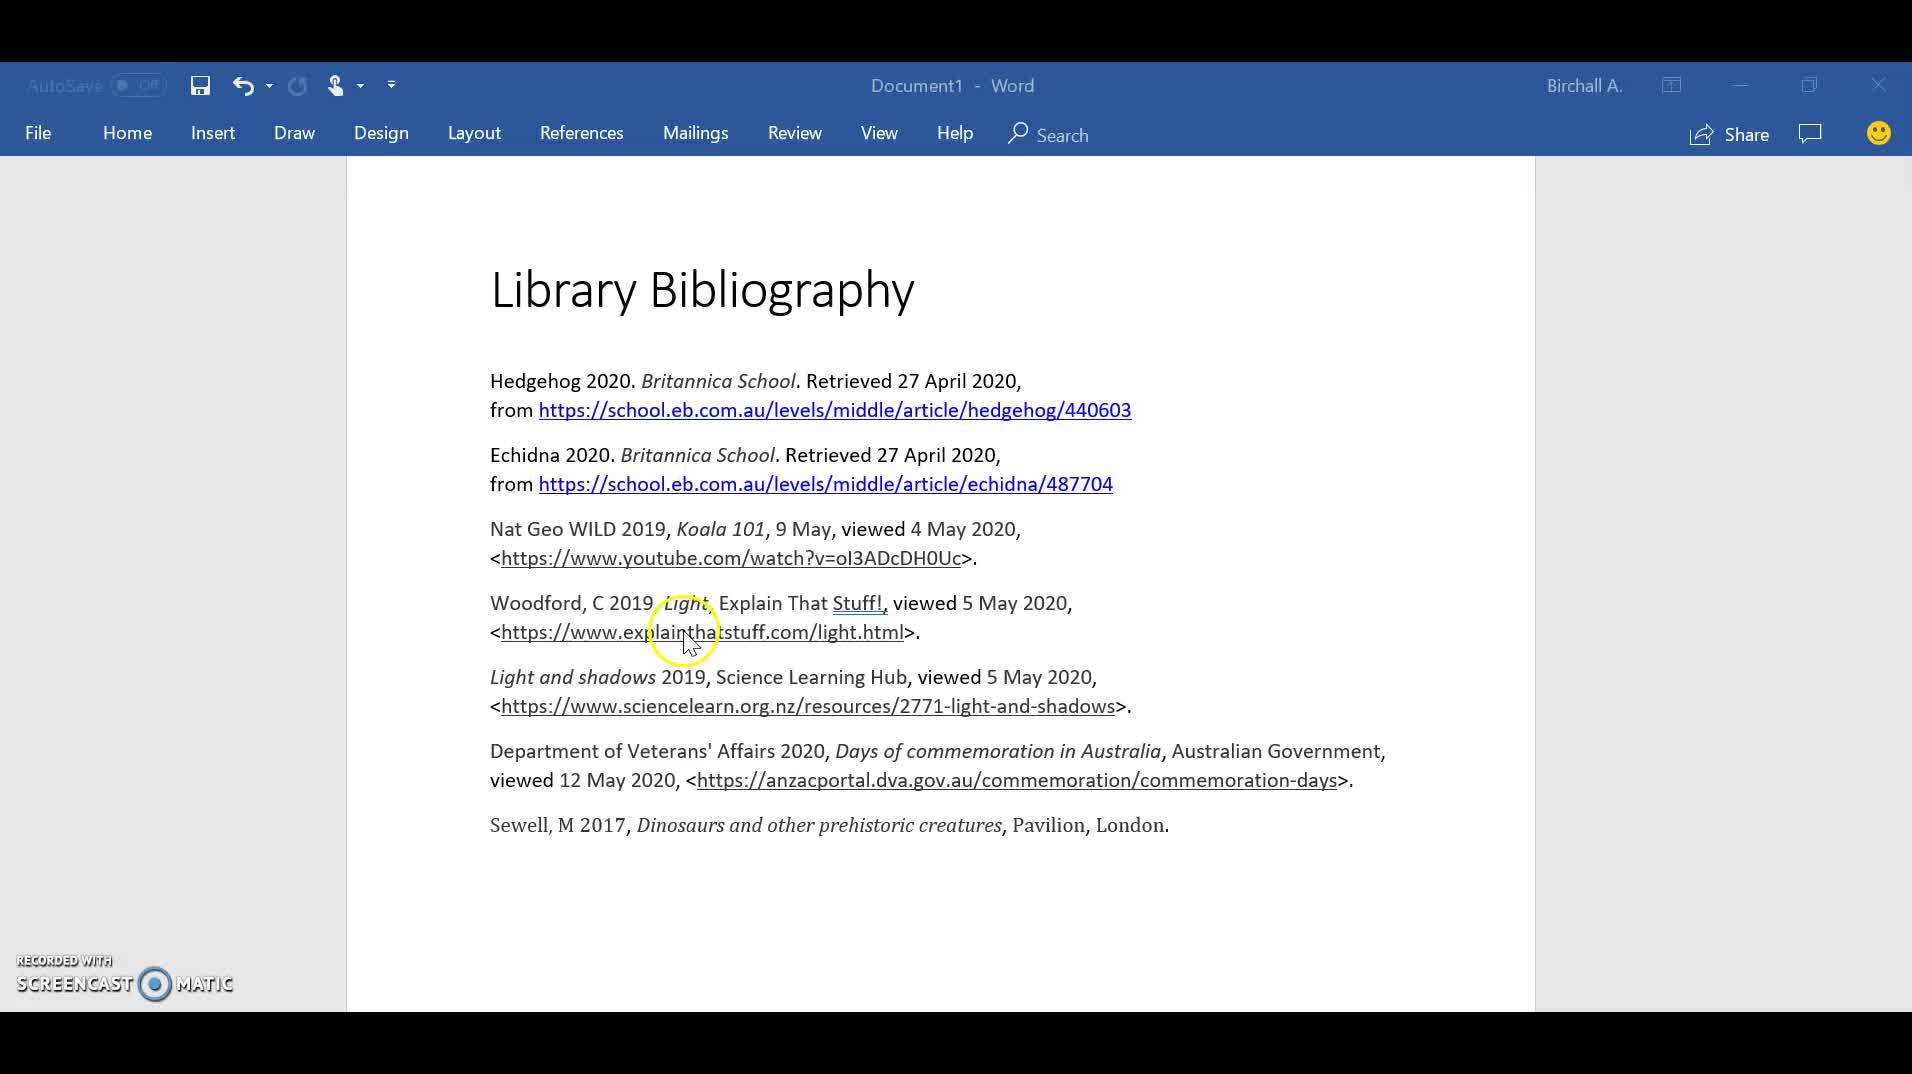Open Customize Quick Access Toolbar dropdown
1912x1074 pixels.
391,86
